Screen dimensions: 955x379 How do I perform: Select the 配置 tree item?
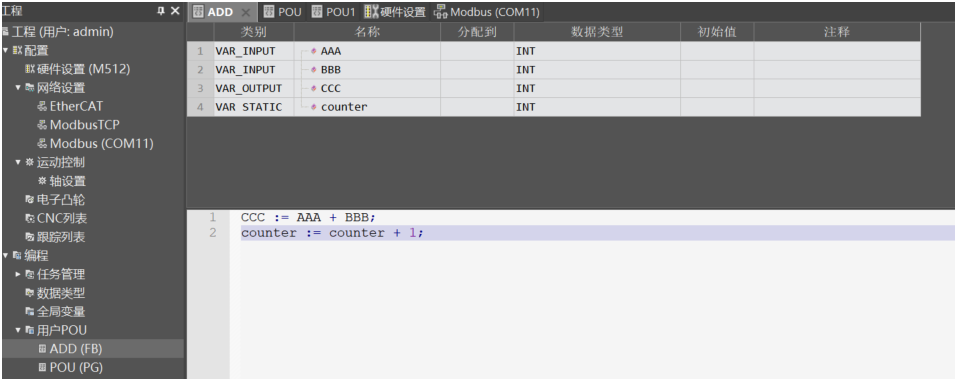[36, 51]
